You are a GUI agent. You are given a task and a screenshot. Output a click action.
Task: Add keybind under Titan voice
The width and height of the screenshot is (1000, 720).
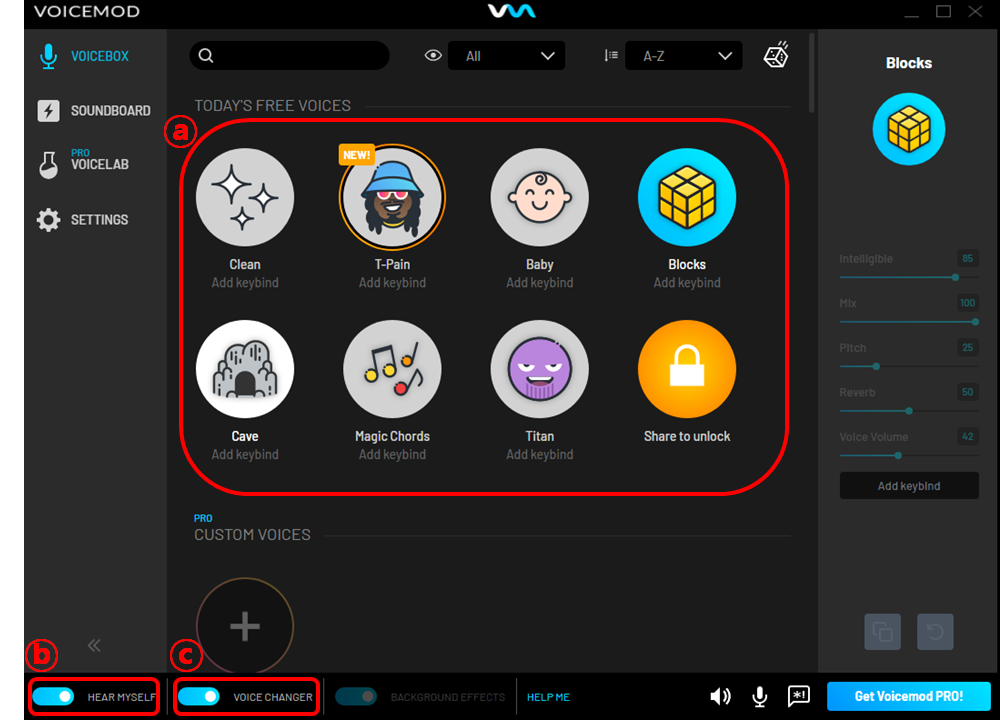[x=540, y=454]
